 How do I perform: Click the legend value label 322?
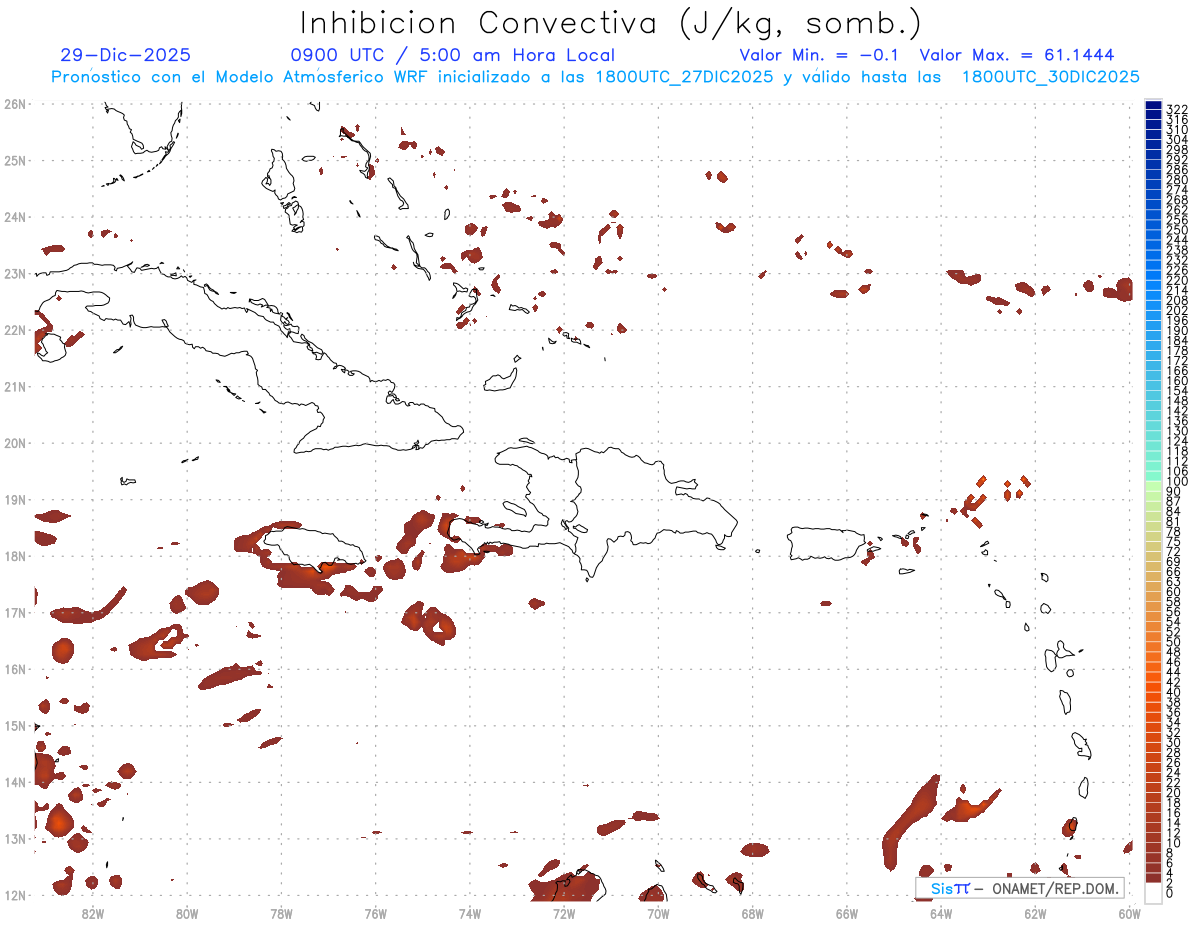point(1177,109)
